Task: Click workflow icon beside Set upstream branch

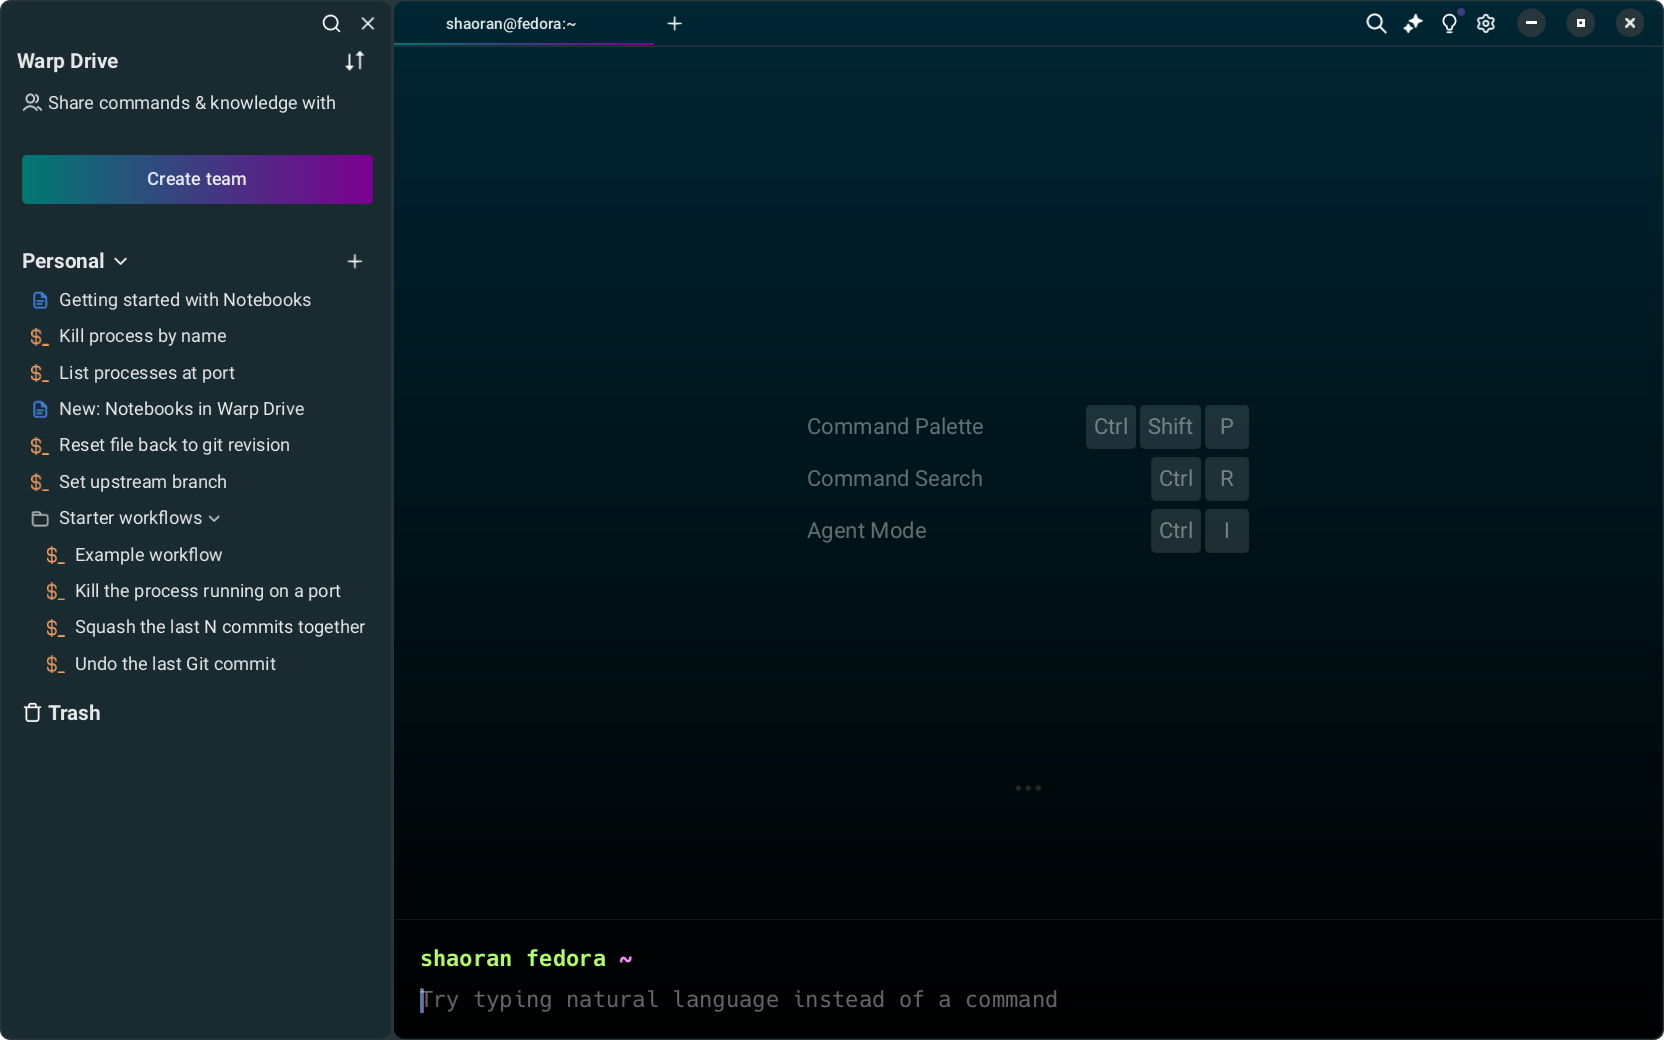Action: click(39, 482)
